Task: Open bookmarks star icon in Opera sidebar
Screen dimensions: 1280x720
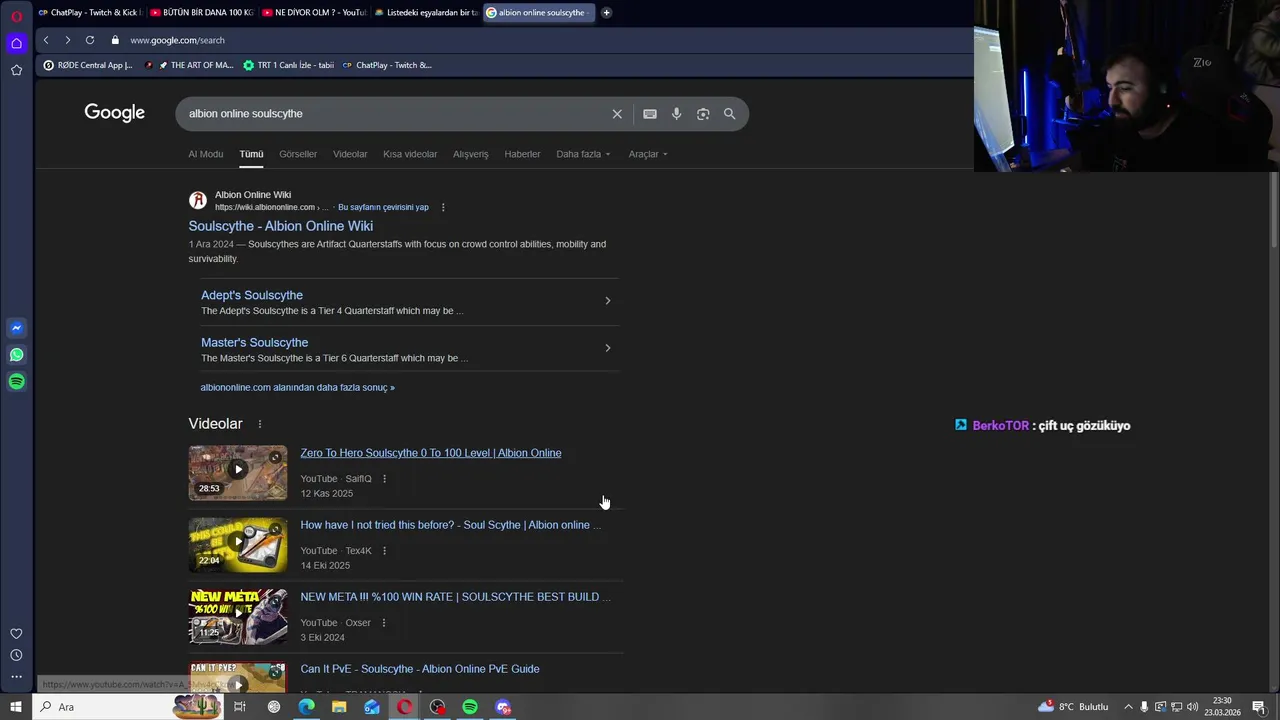Action: 16,70
